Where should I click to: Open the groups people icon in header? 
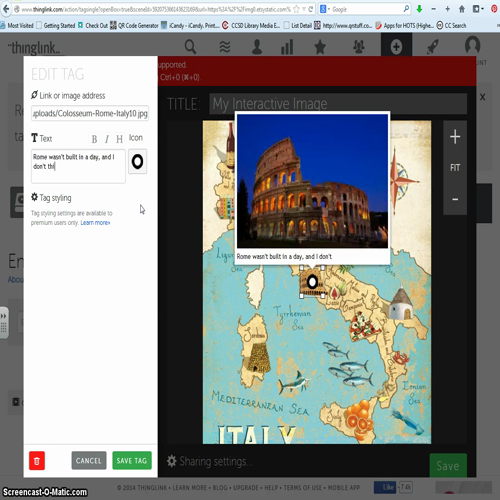(x=359, y=47)
